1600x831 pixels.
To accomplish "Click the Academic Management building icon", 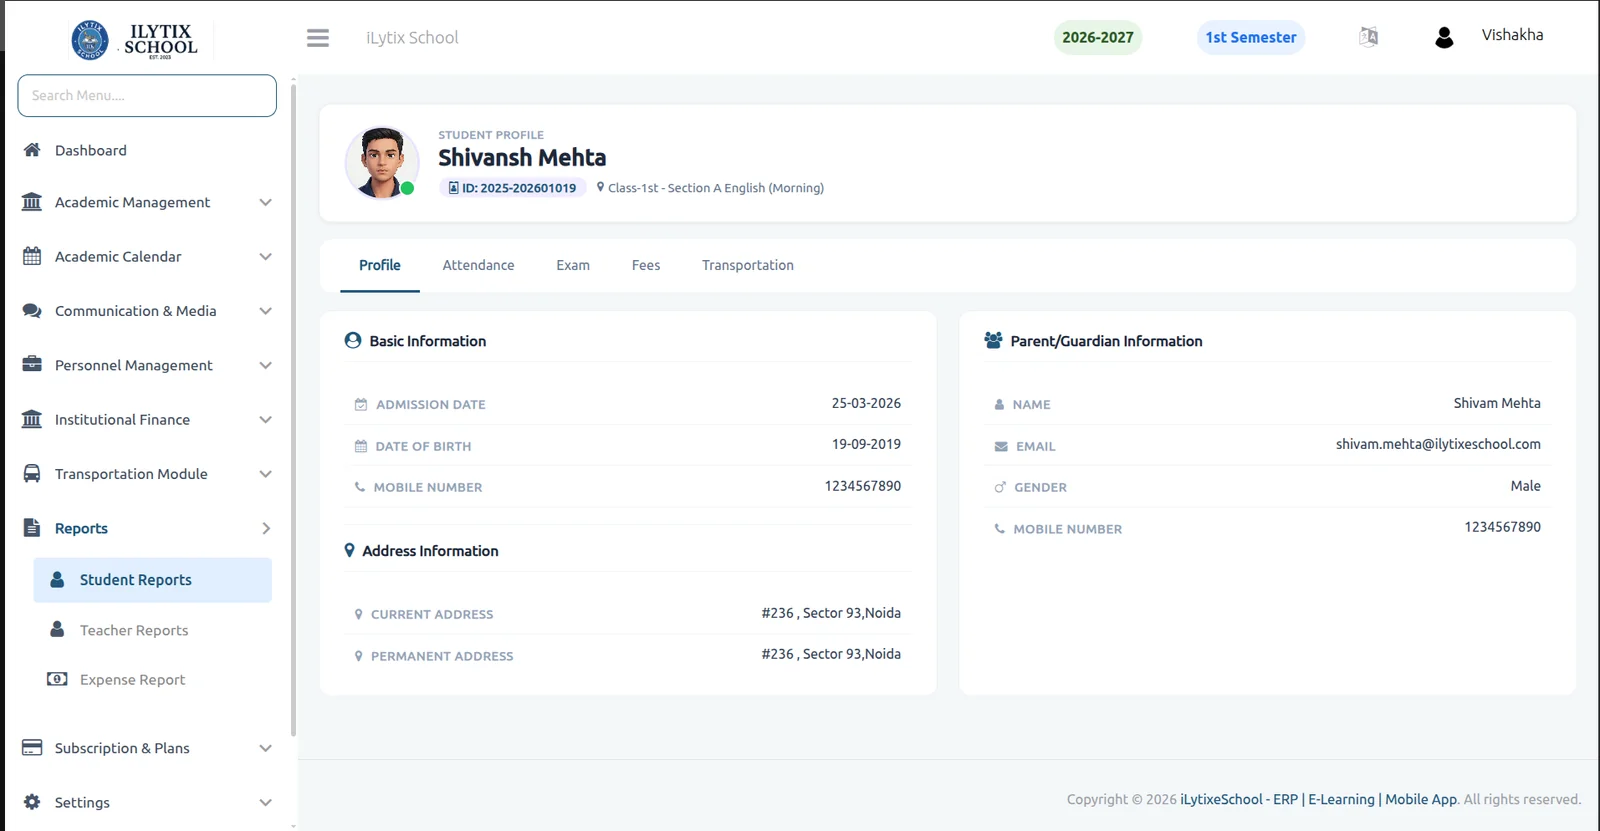I will coord(32,202).
